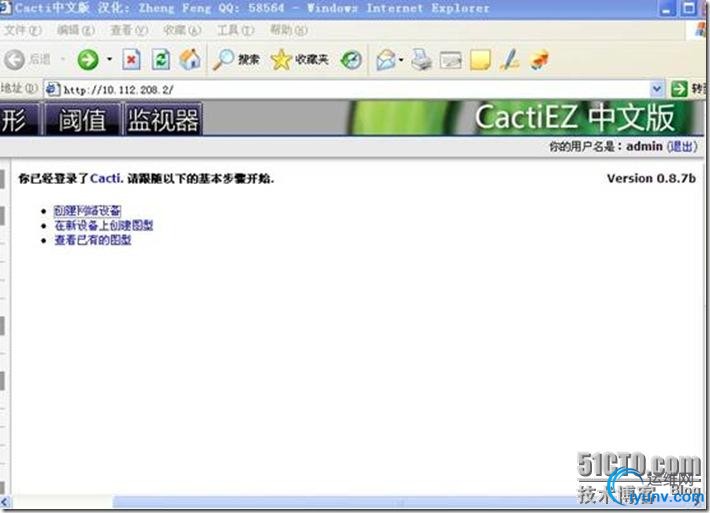Open the 工具 menu
This screenshot has width=710, height=513.
[235, 30]
